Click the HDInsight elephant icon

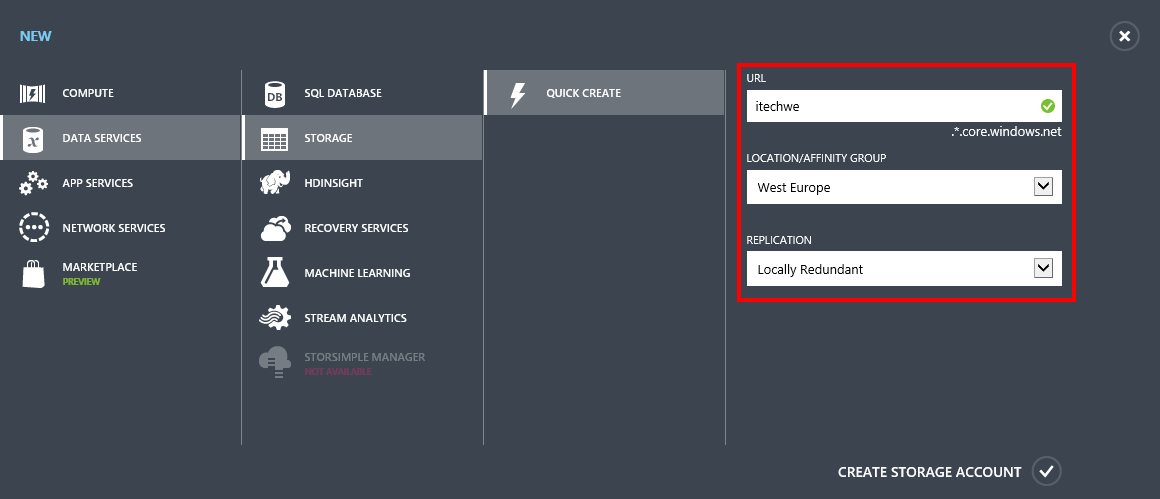tap(274, 183)
